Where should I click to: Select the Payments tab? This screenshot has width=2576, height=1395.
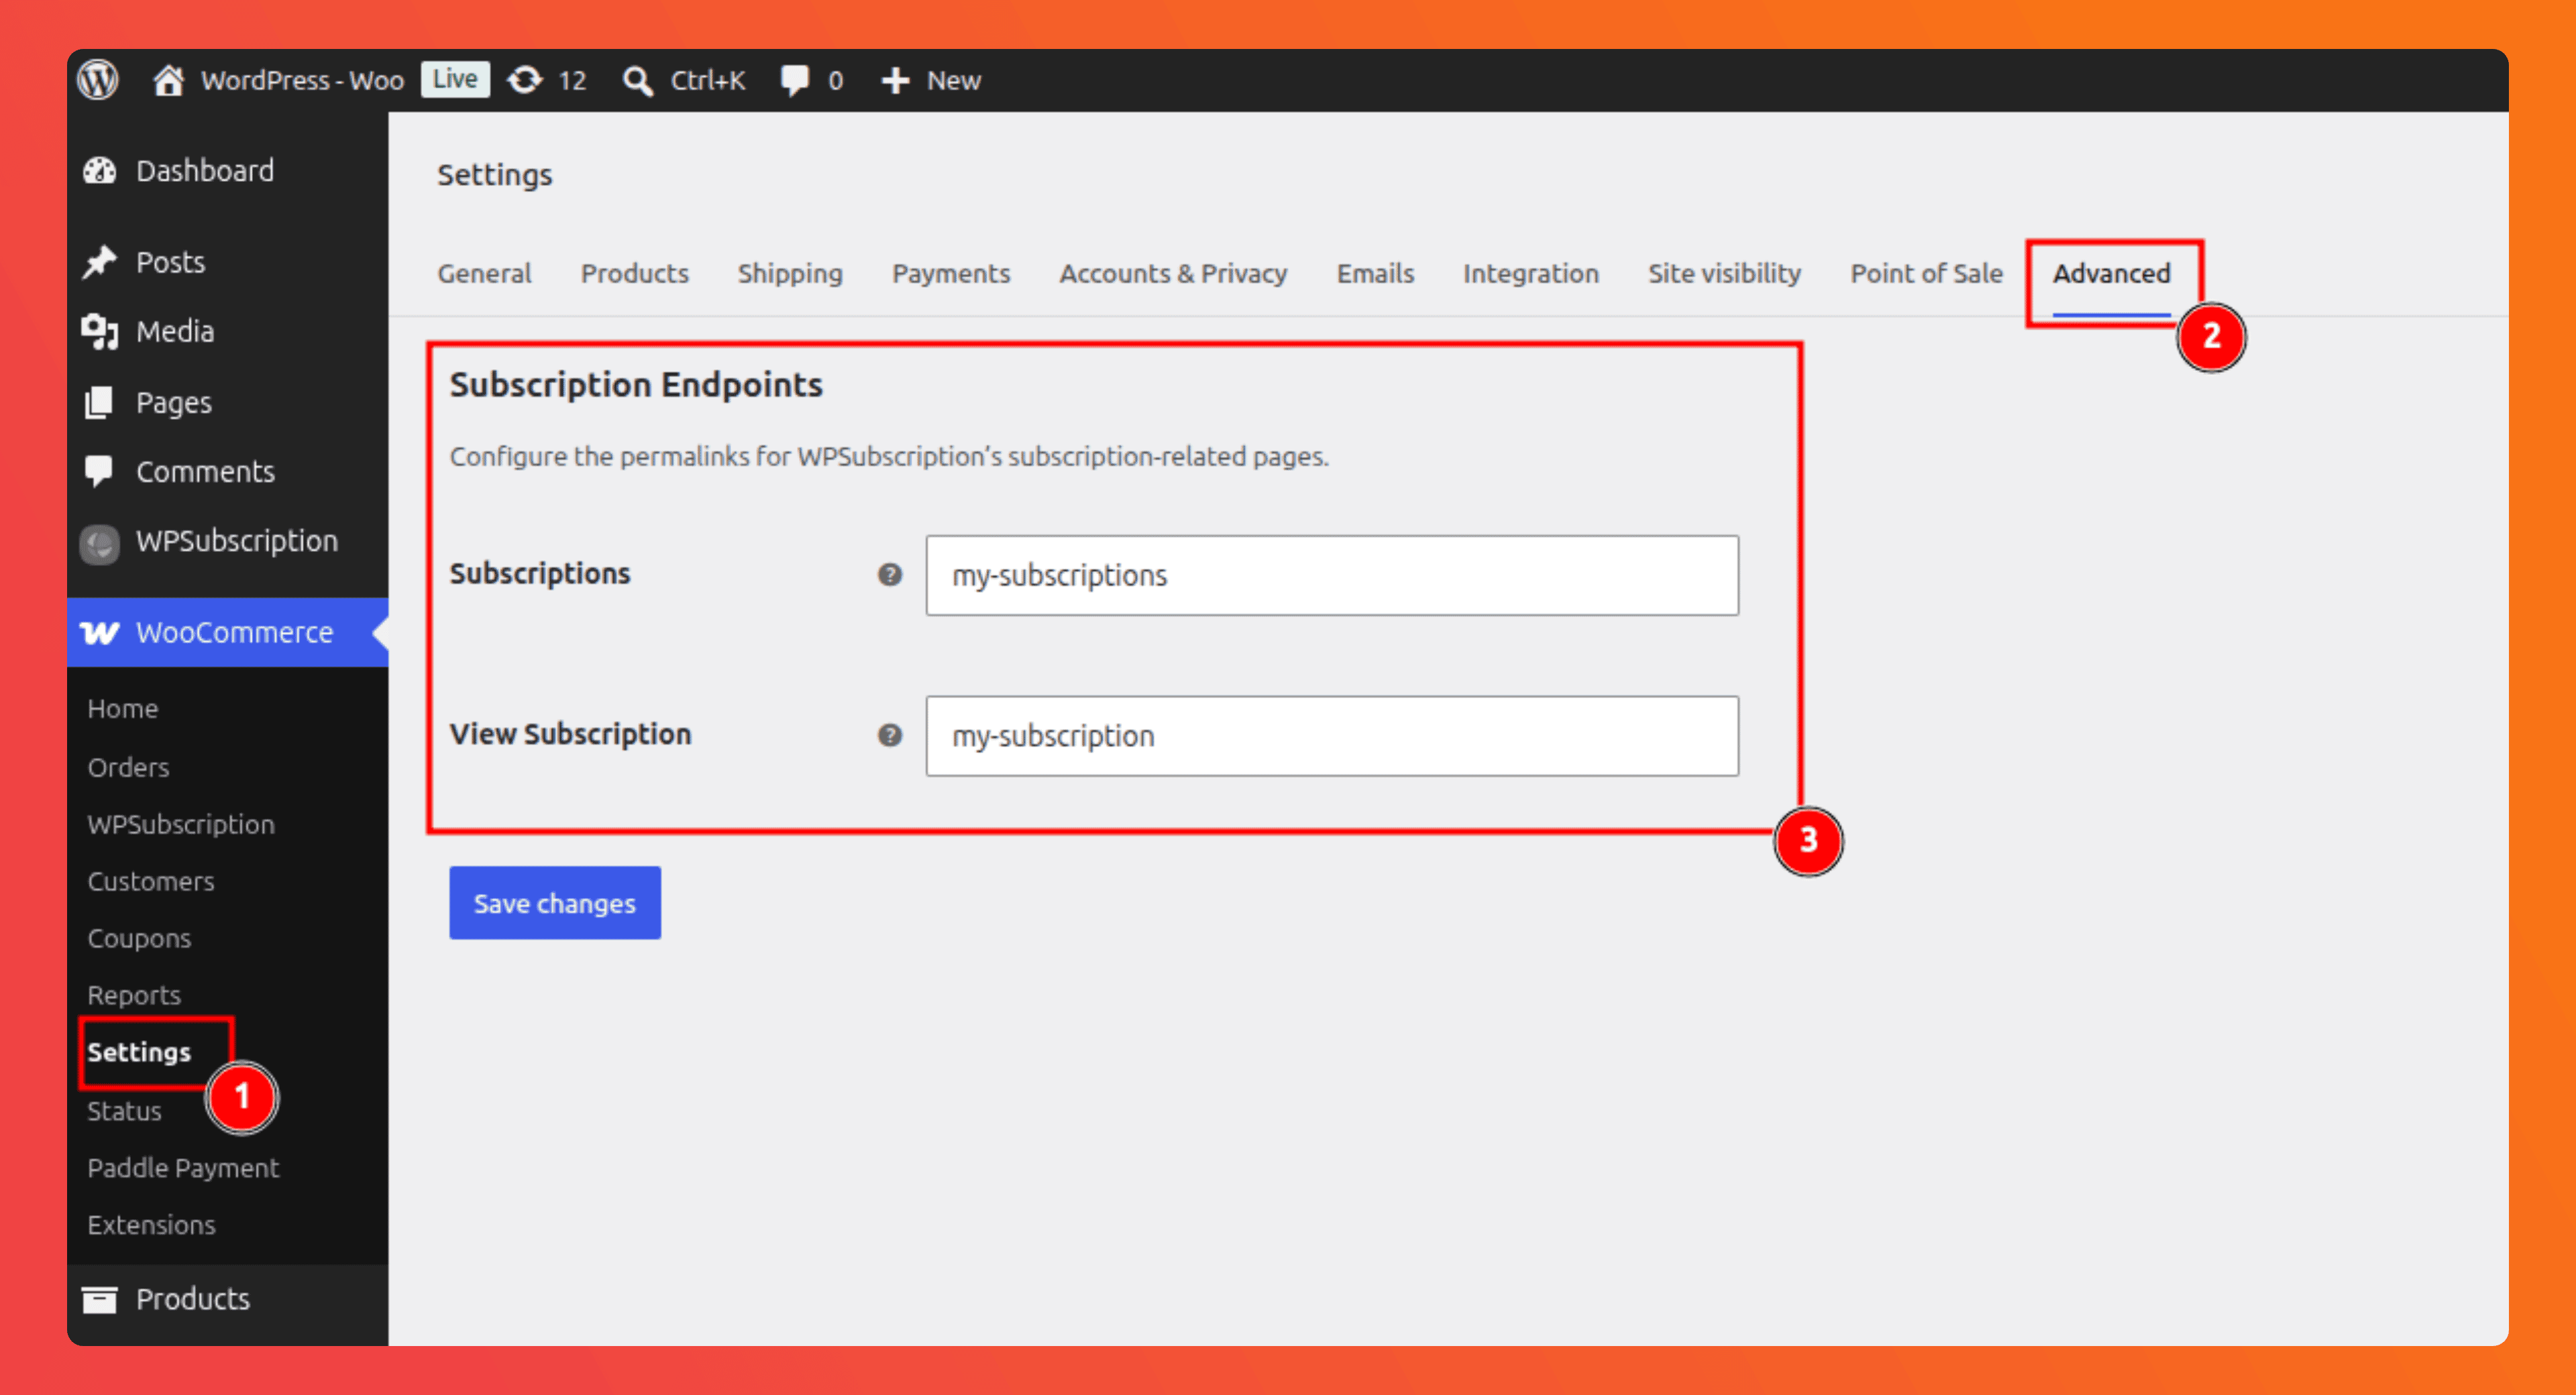(951, 273)
